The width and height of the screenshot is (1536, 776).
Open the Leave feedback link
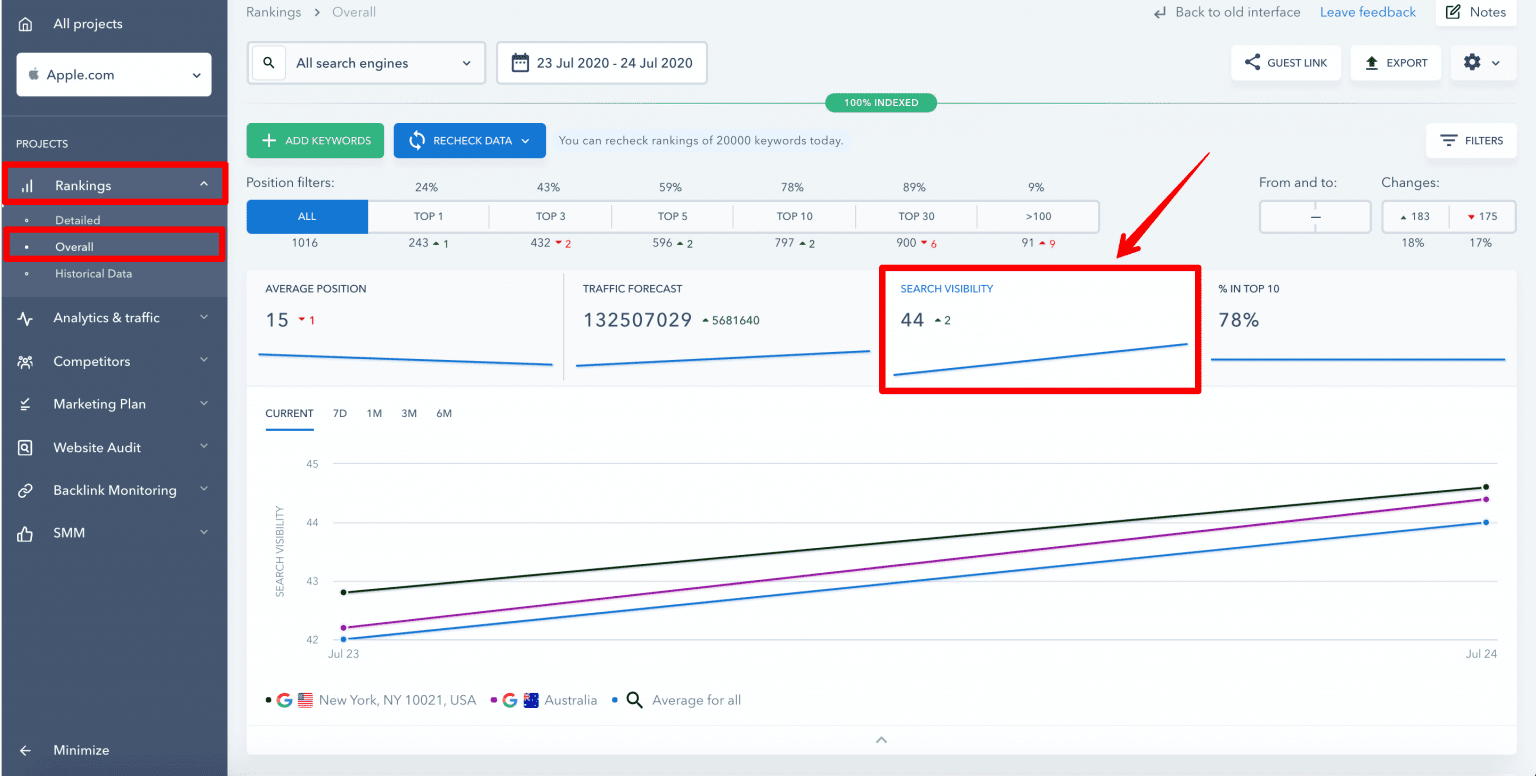pos(1368,12)
